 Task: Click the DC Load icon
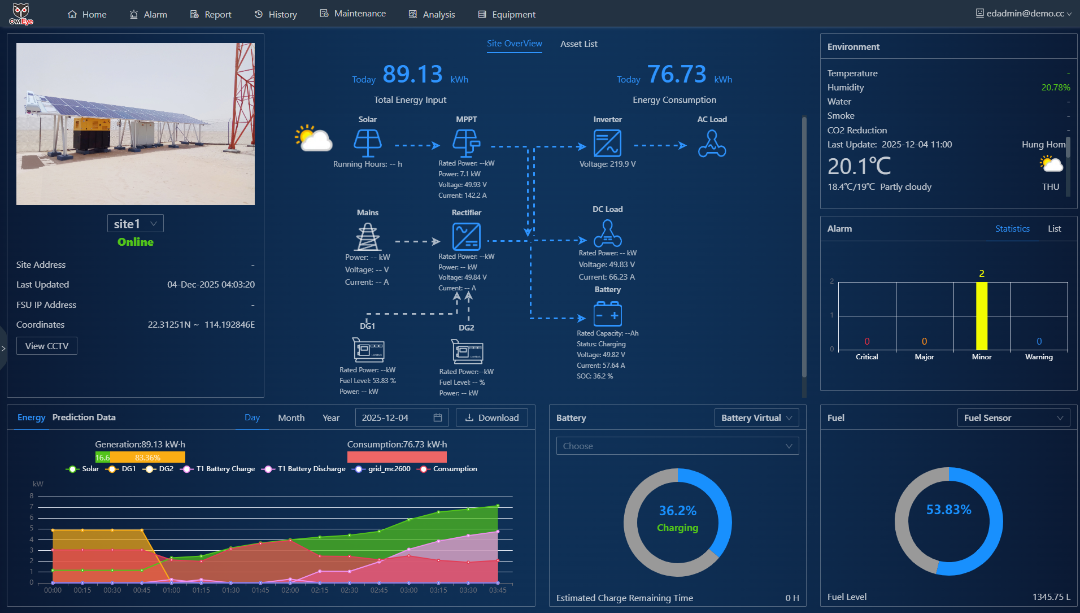(x=608, y=233)
